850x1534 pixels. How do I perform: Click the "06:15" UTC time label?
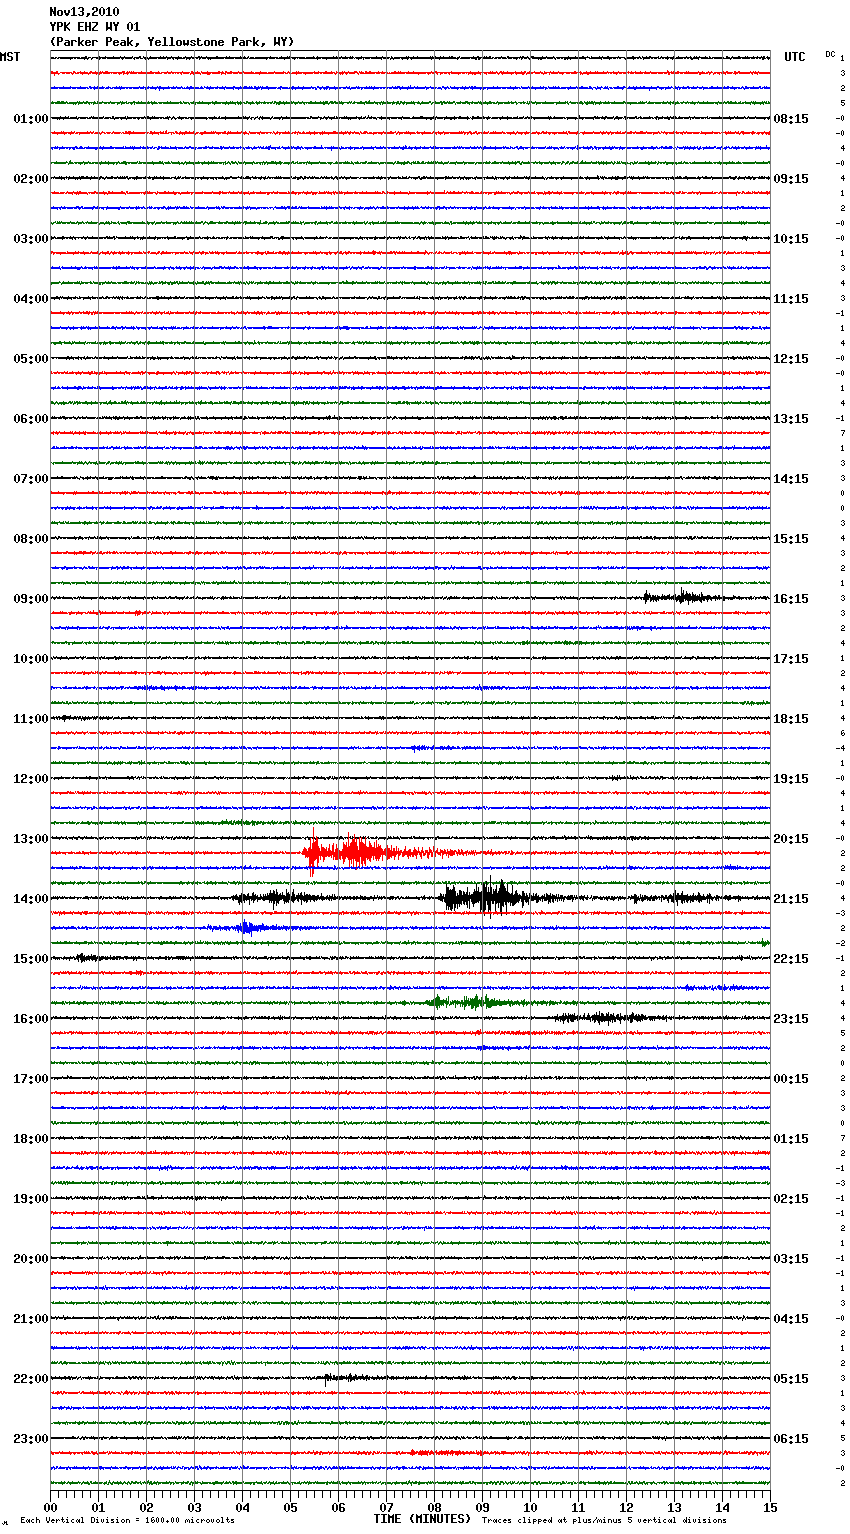tap(791, 1439)
